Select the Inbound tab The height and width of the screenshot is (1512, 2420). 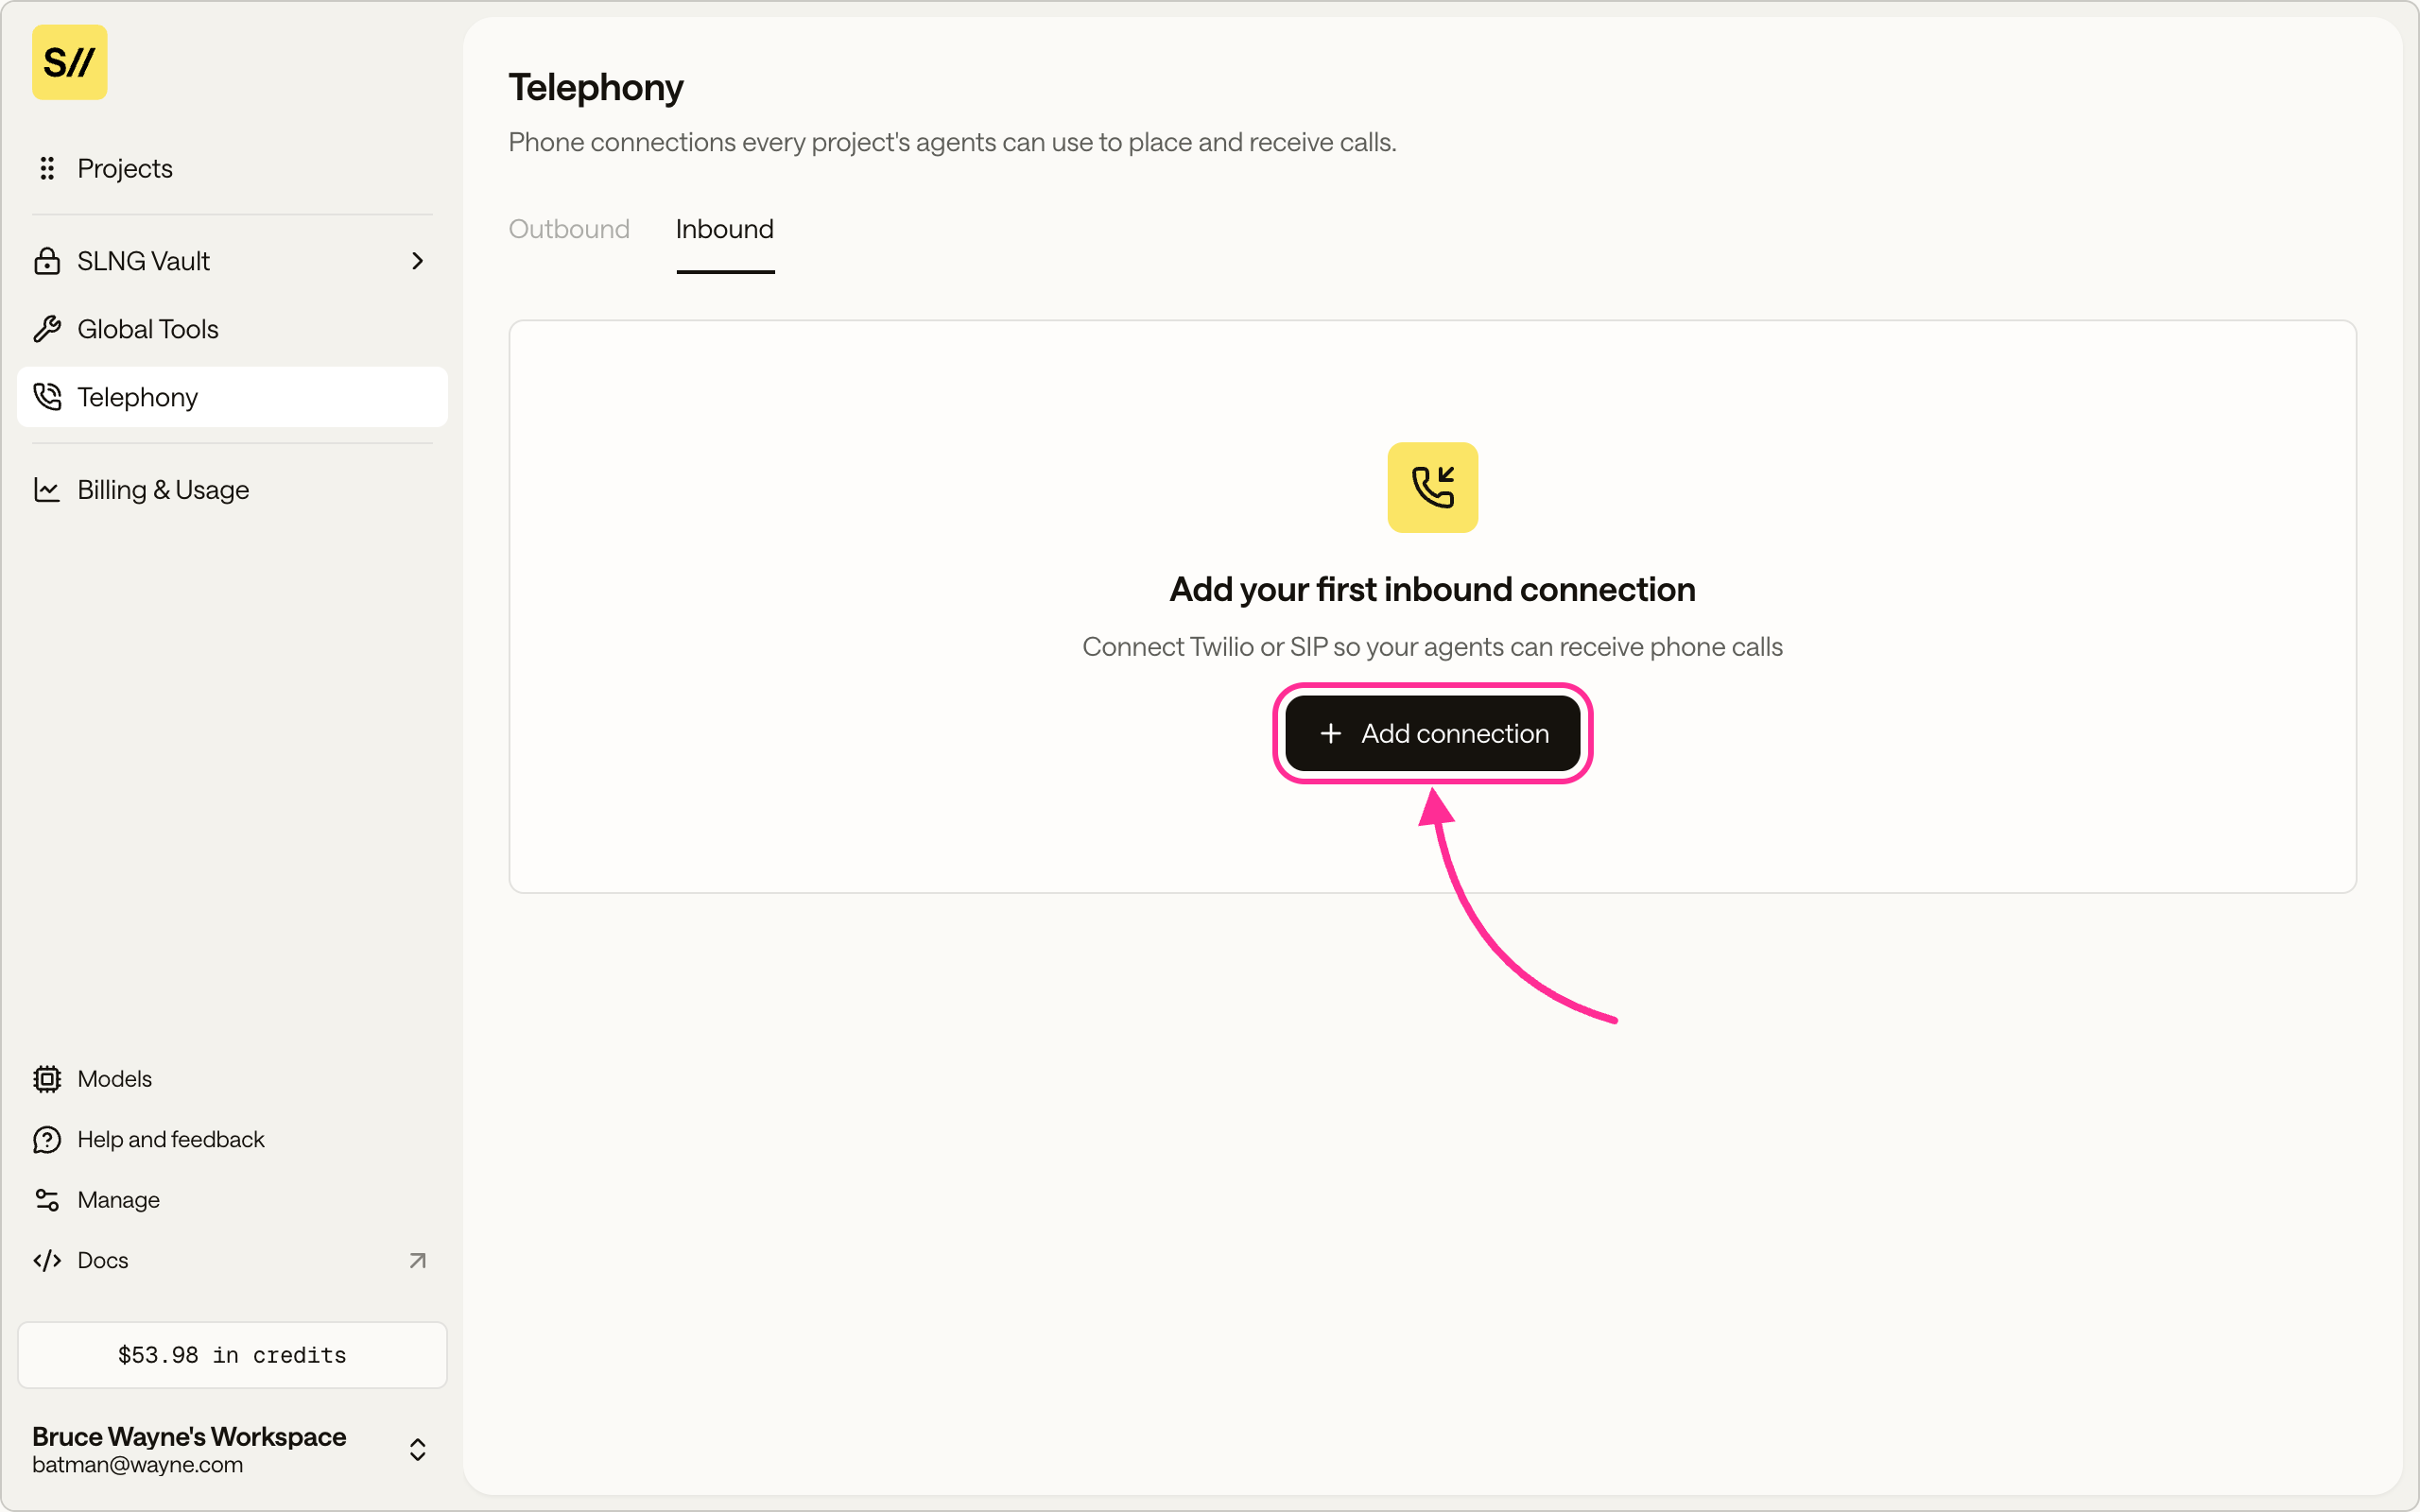(725, 229)
